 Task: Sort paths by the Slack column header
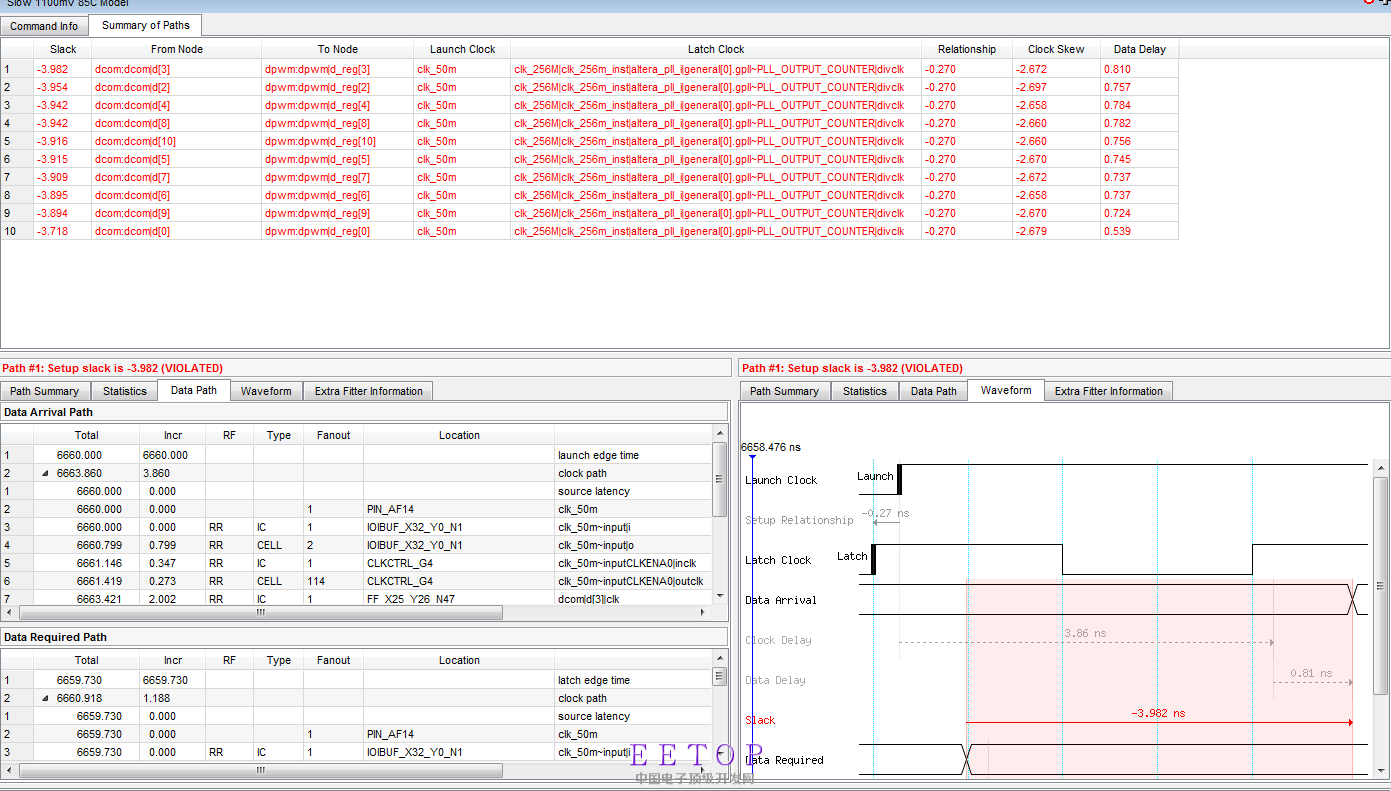point(63,49)
